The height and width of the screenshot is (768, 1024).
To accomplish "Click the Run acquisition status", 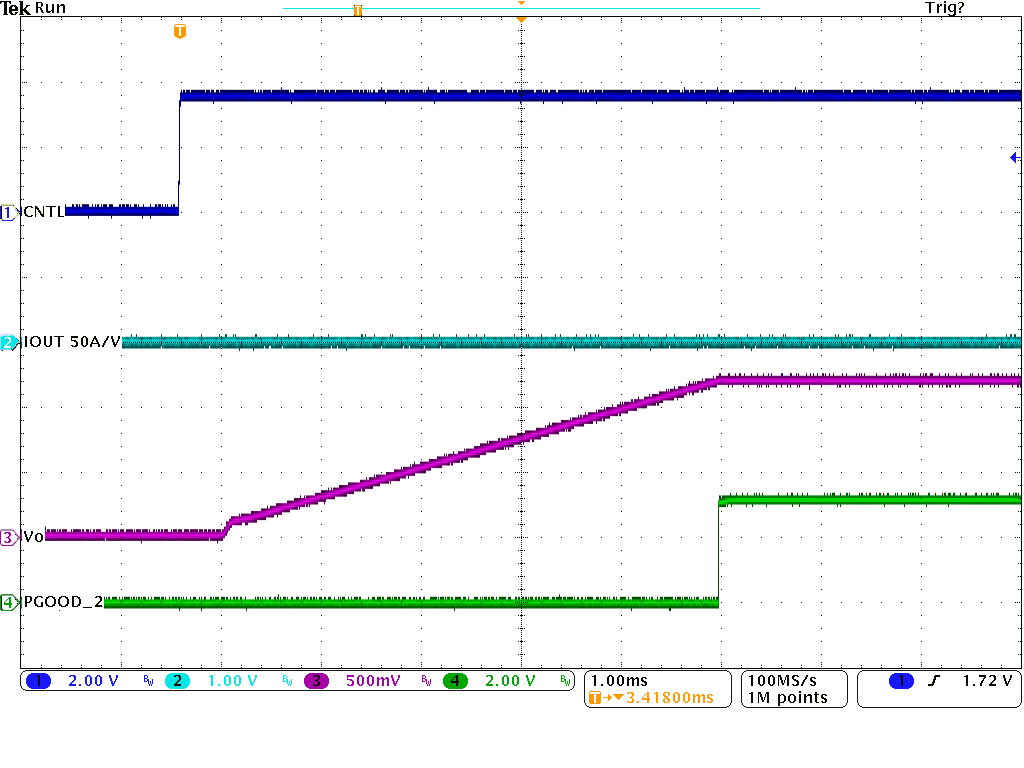I will (x=51, y=8).
